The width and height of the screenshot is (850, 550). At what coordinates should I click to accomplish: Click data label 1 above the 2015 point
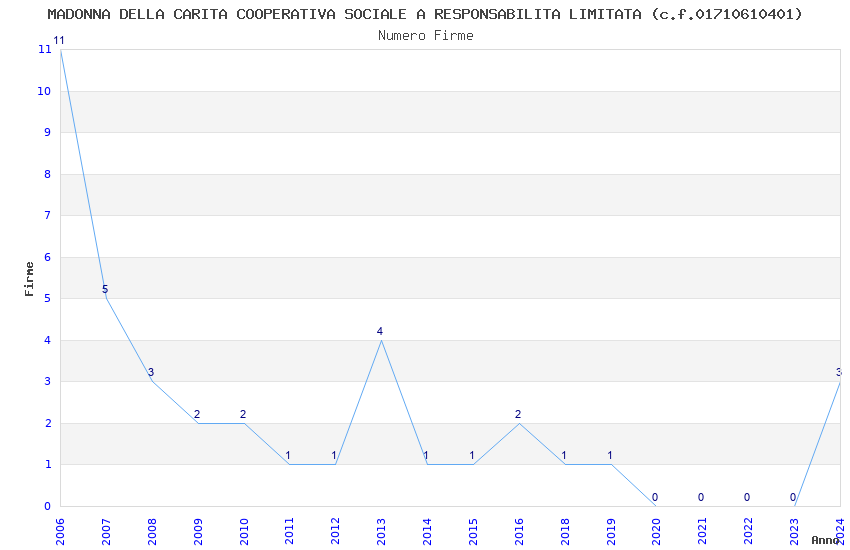[x=472, y=455]
